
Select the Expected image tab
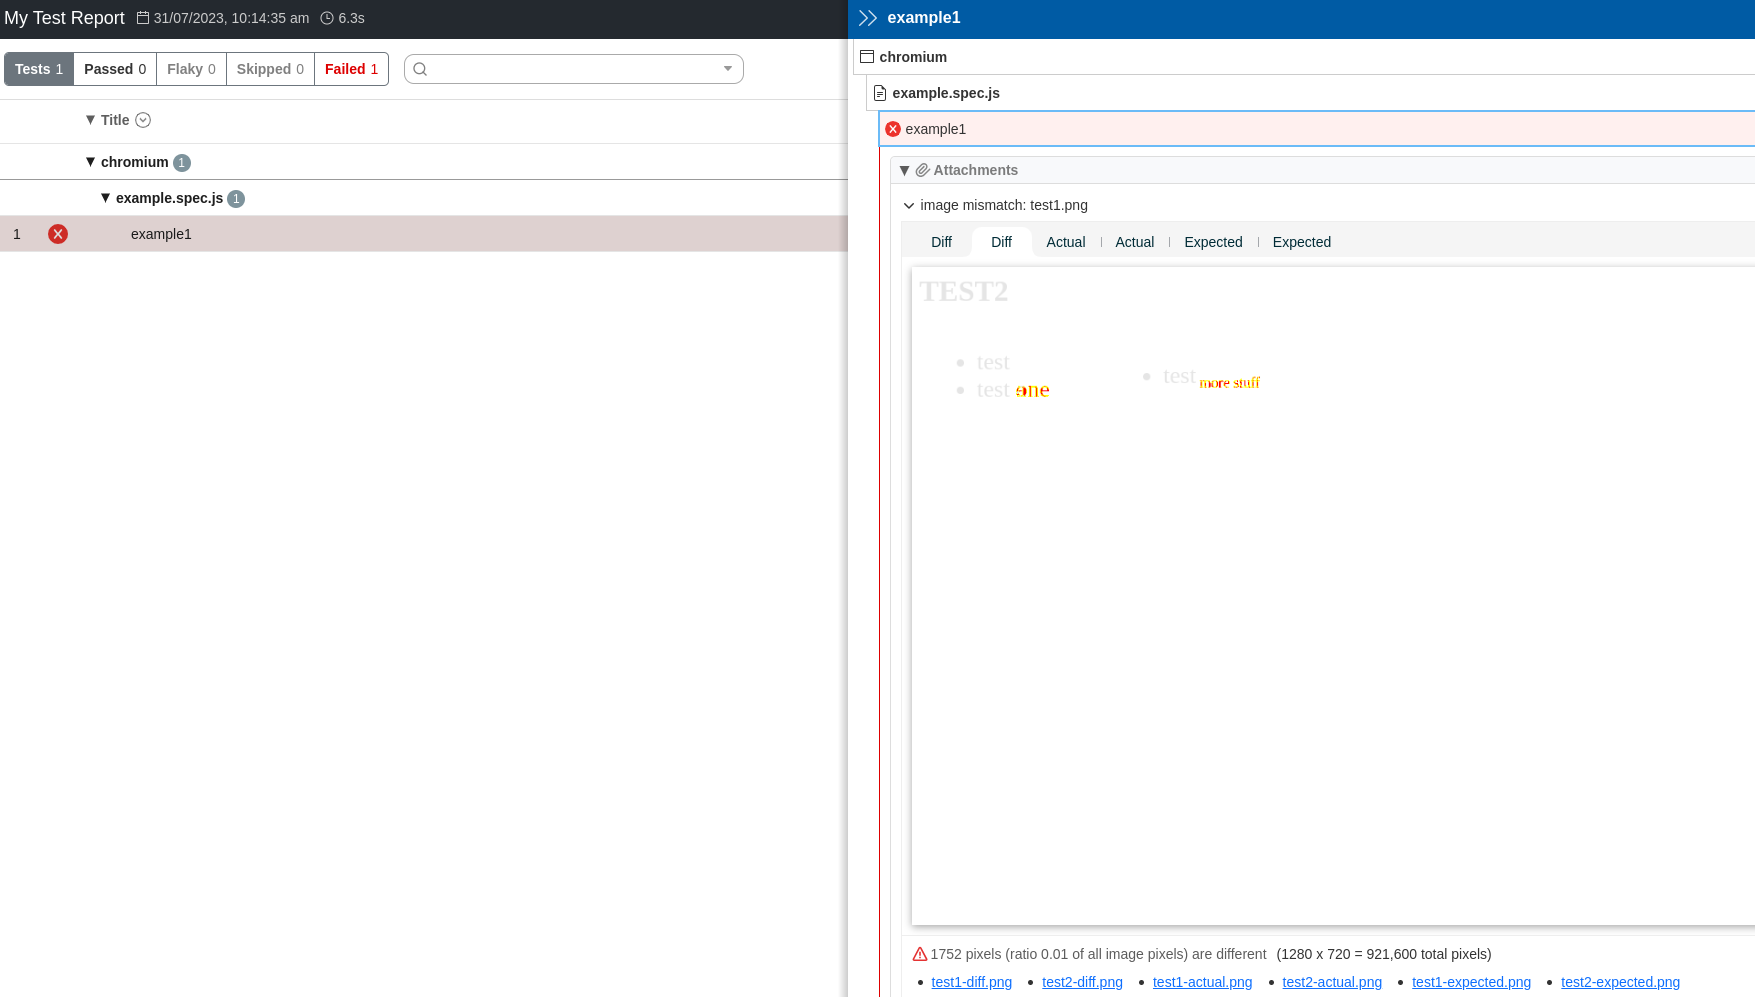(x=1213, y=242)
